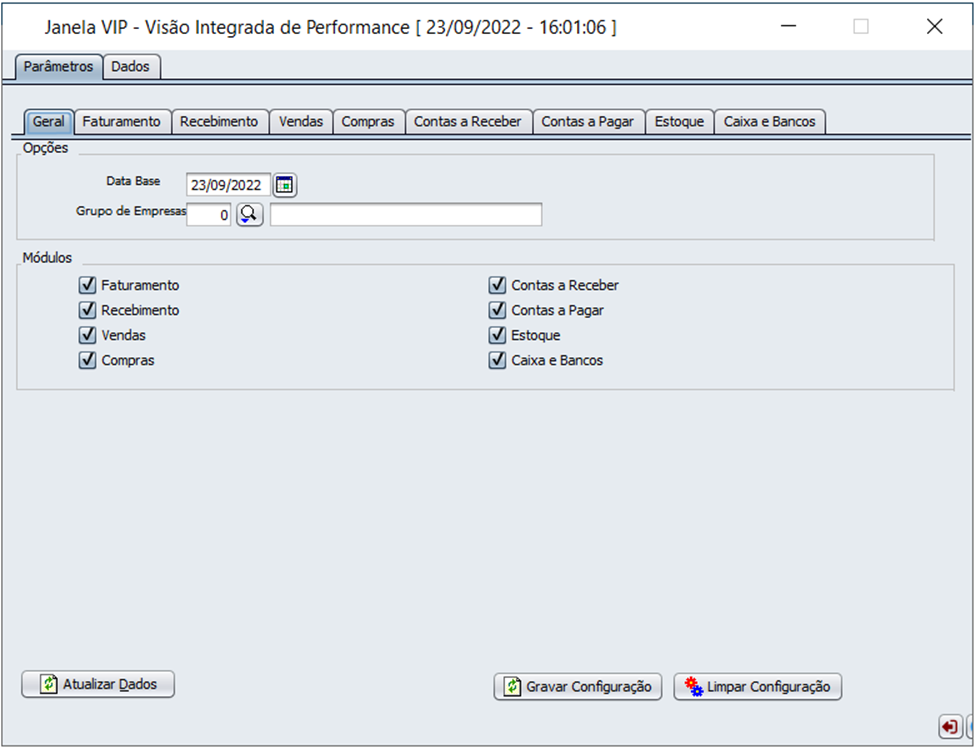Open the Faturamento settings tab
Image resolution: width=976 pixels, height=749 pixels.
tap(121, 121)
